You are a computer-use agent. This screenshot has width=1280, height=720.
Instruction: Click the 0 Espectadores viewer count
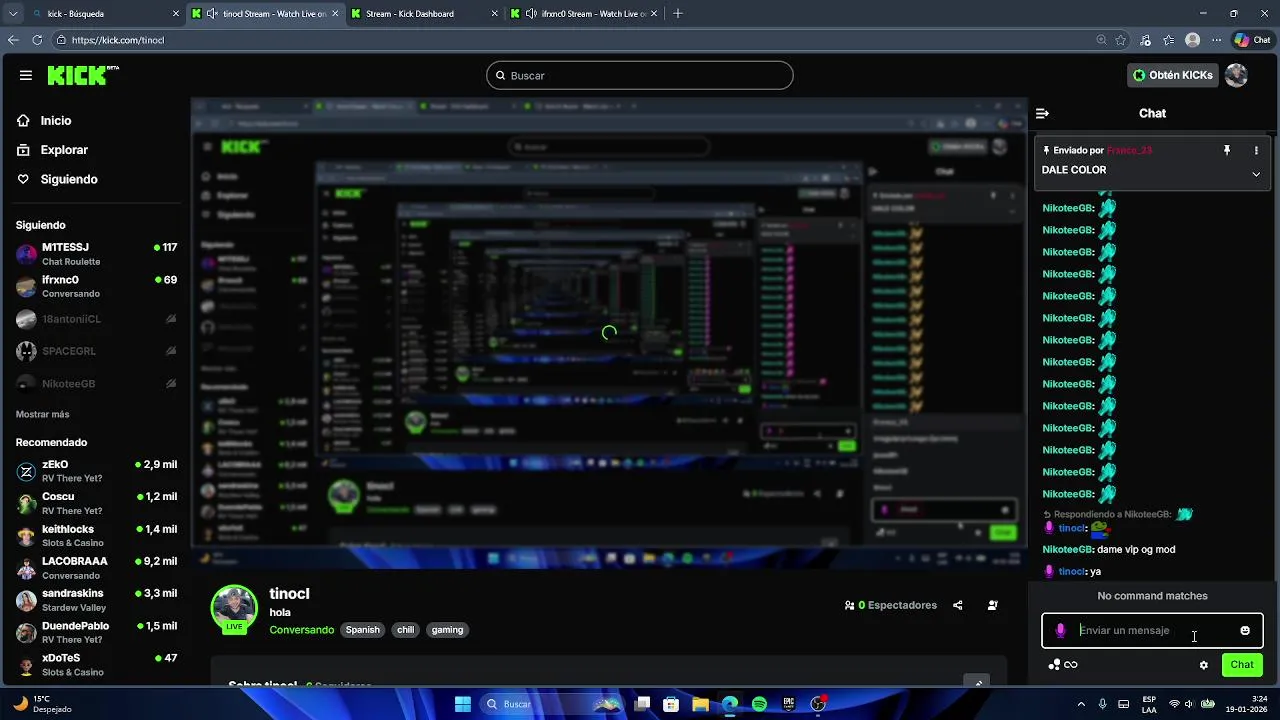(x=891, y=605)
